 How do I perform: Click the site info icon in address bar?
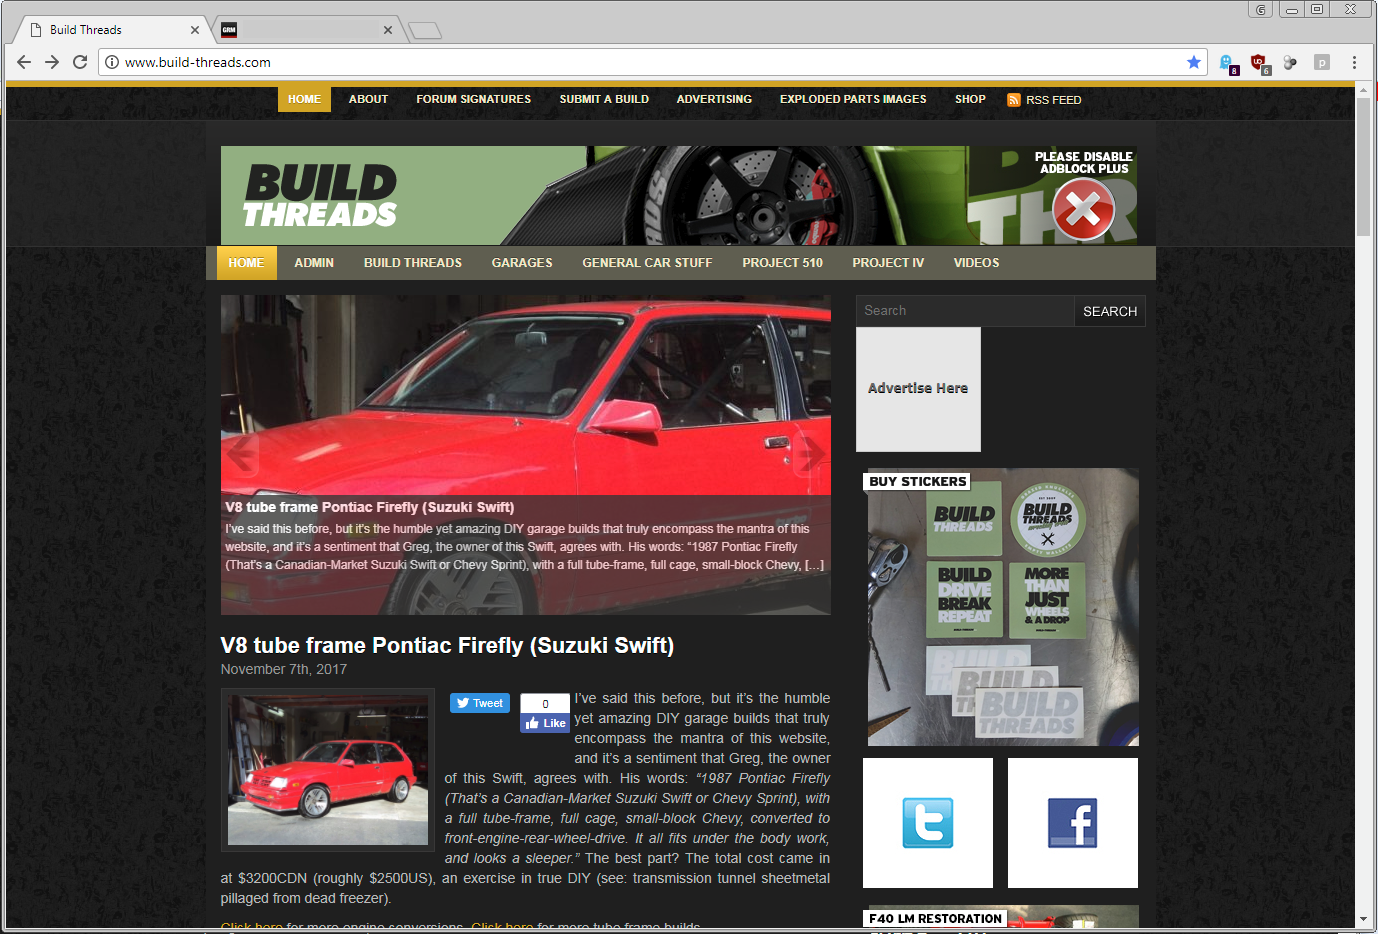(112, 62)
